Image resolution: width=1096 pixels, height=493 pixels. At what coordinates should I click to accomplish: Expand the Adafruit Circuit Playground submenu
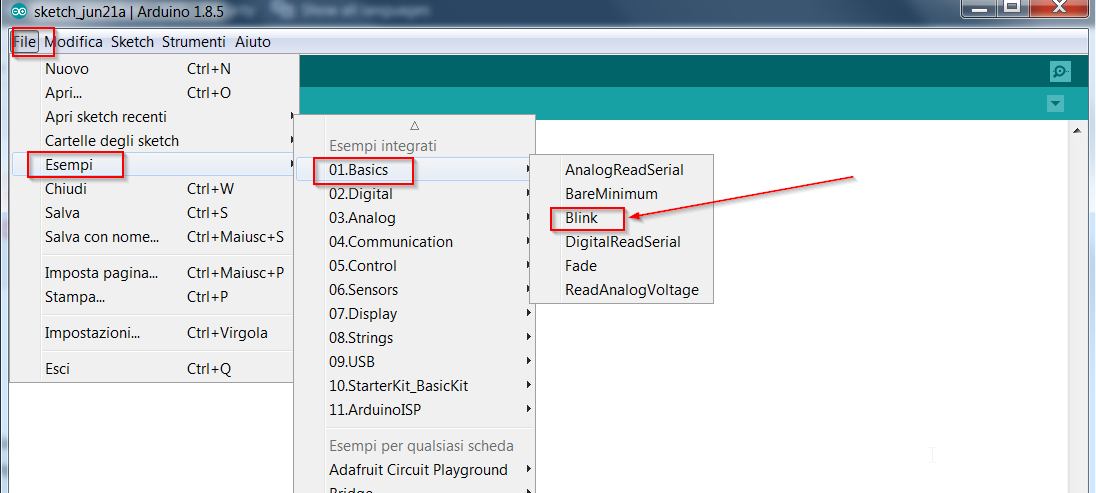418,470
